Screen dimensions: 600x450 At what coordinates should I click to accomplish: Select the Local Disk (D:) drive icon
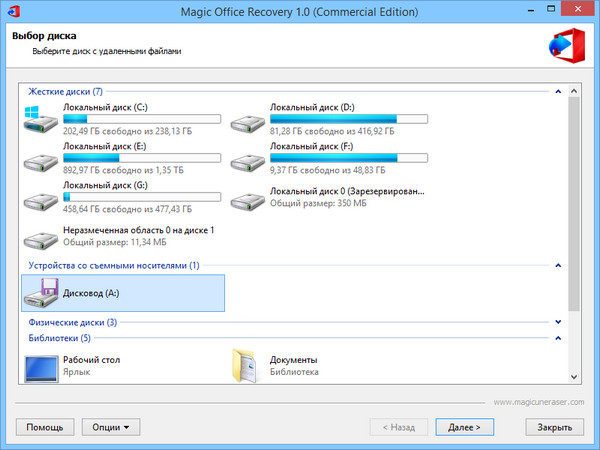point(248,124)
